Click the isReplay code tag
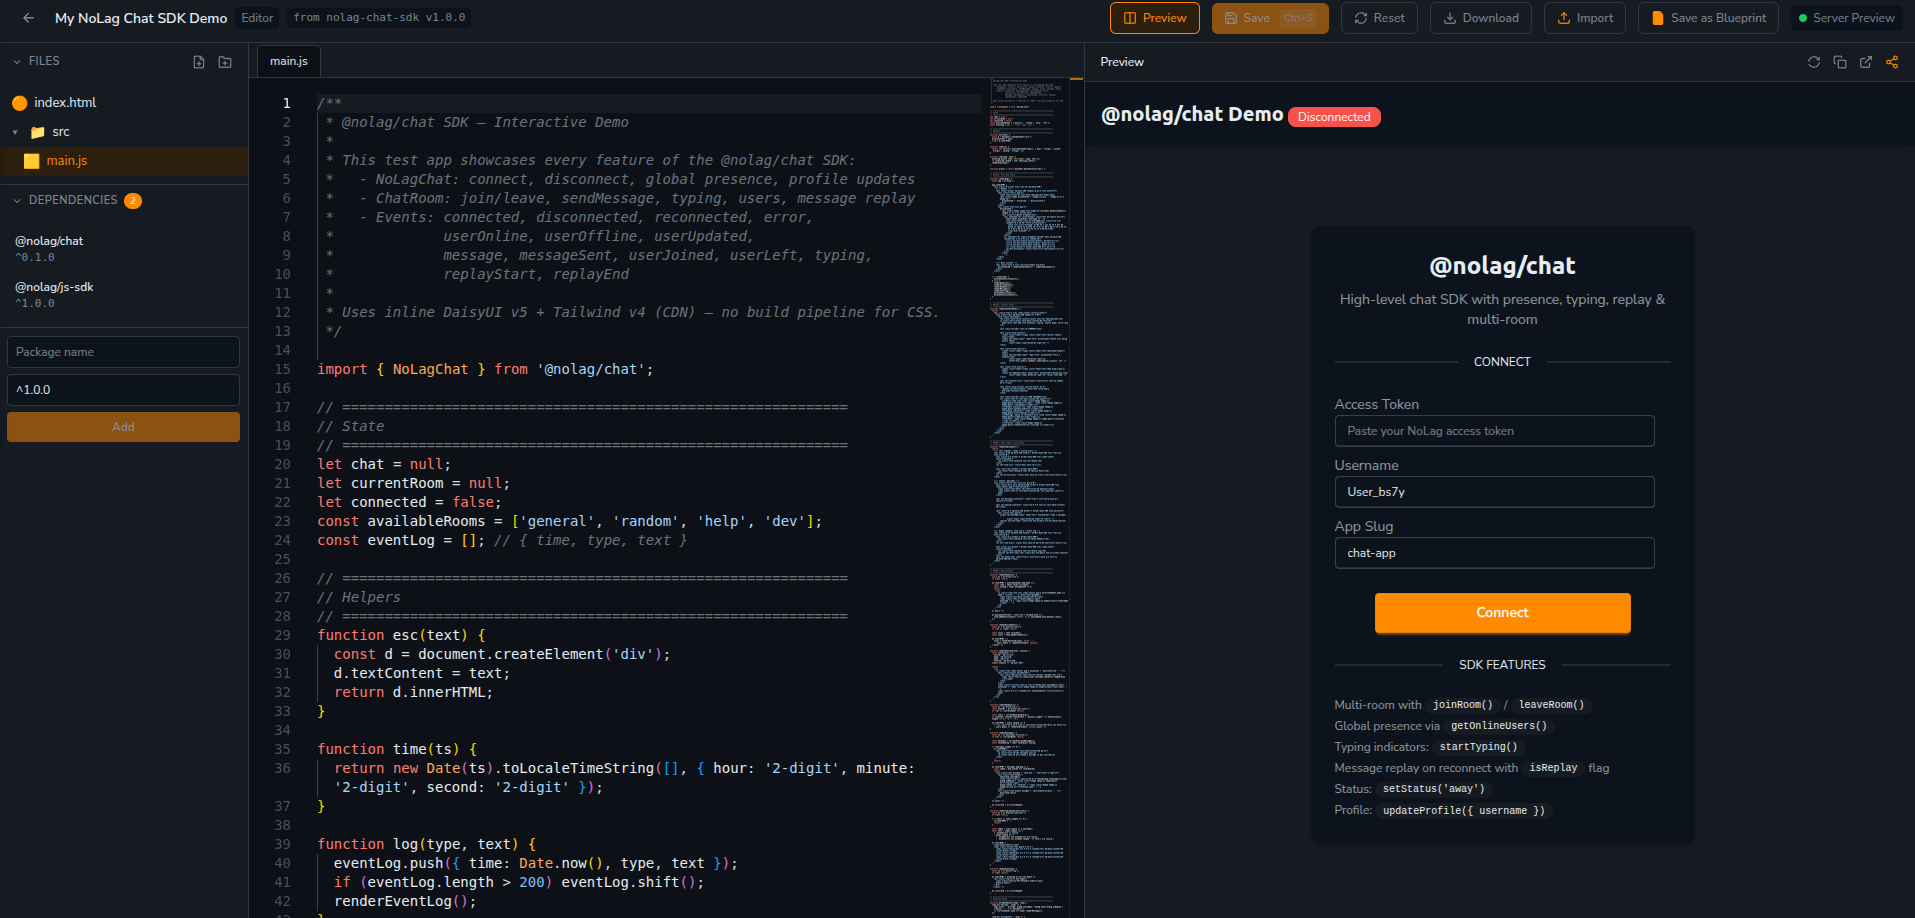Screen dimensions: 1915x918 click(1553, 768)
